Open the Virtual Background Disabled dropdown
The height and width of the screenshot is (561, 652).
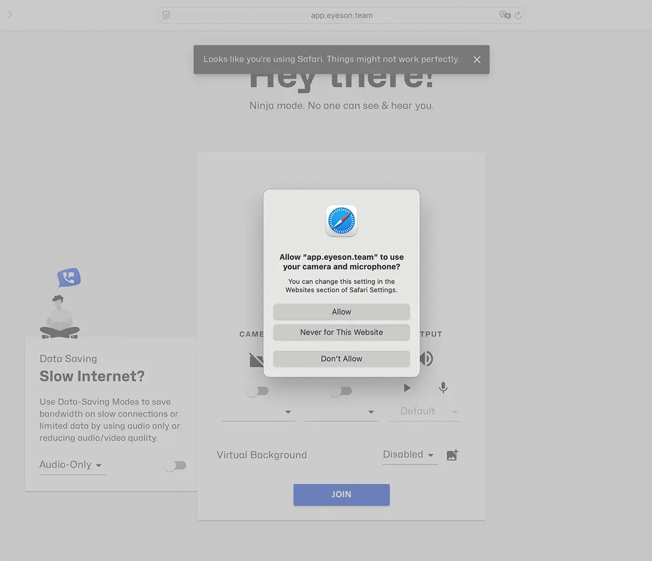pos(410,455)
